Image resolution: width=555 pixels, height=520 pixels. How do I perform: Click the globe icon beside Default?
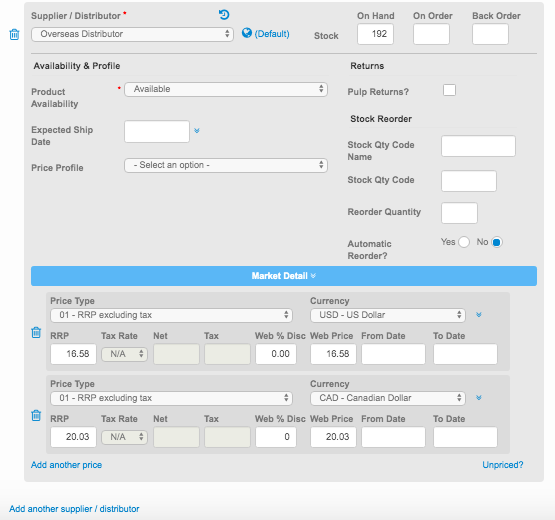(x=247, y=33)
